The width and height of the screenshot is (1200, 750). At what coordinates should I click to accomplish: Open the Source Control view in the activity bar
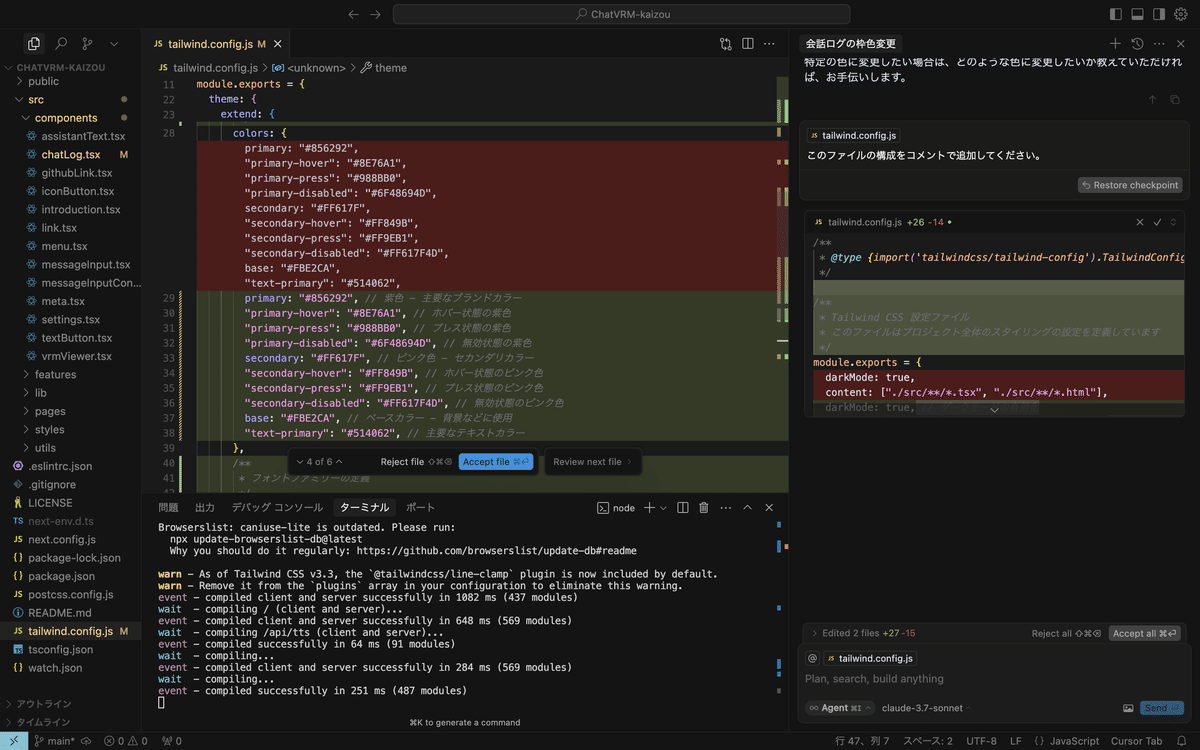85,43
